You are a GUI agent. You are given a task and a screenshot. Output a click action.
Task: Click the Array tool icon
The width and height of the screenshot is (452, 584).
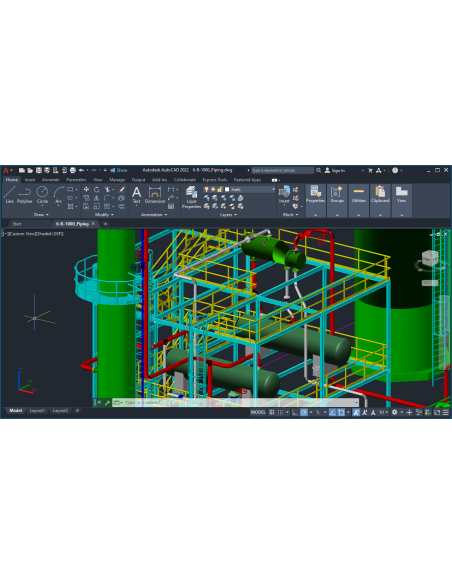tap(107, 206)
